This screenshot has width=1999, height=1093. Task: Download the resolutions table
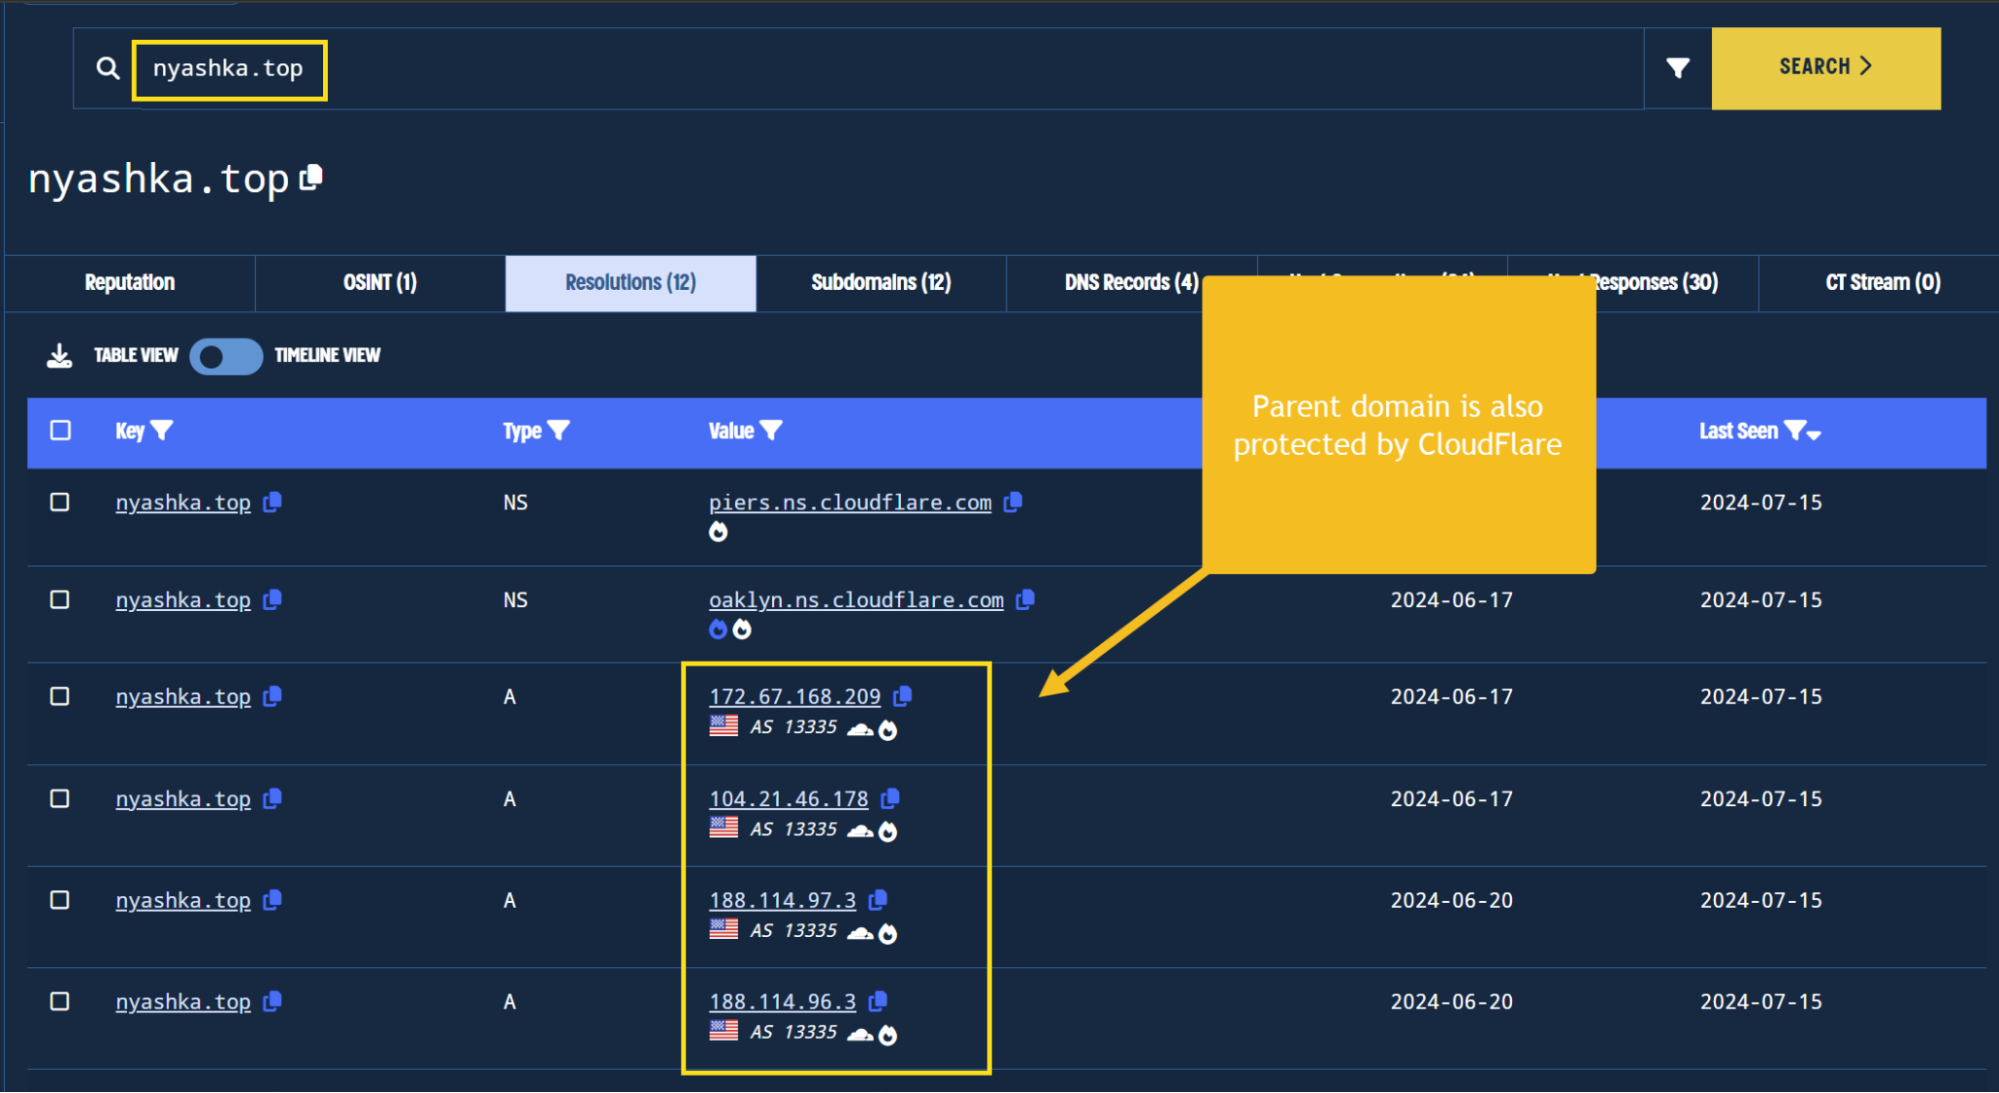60,356
